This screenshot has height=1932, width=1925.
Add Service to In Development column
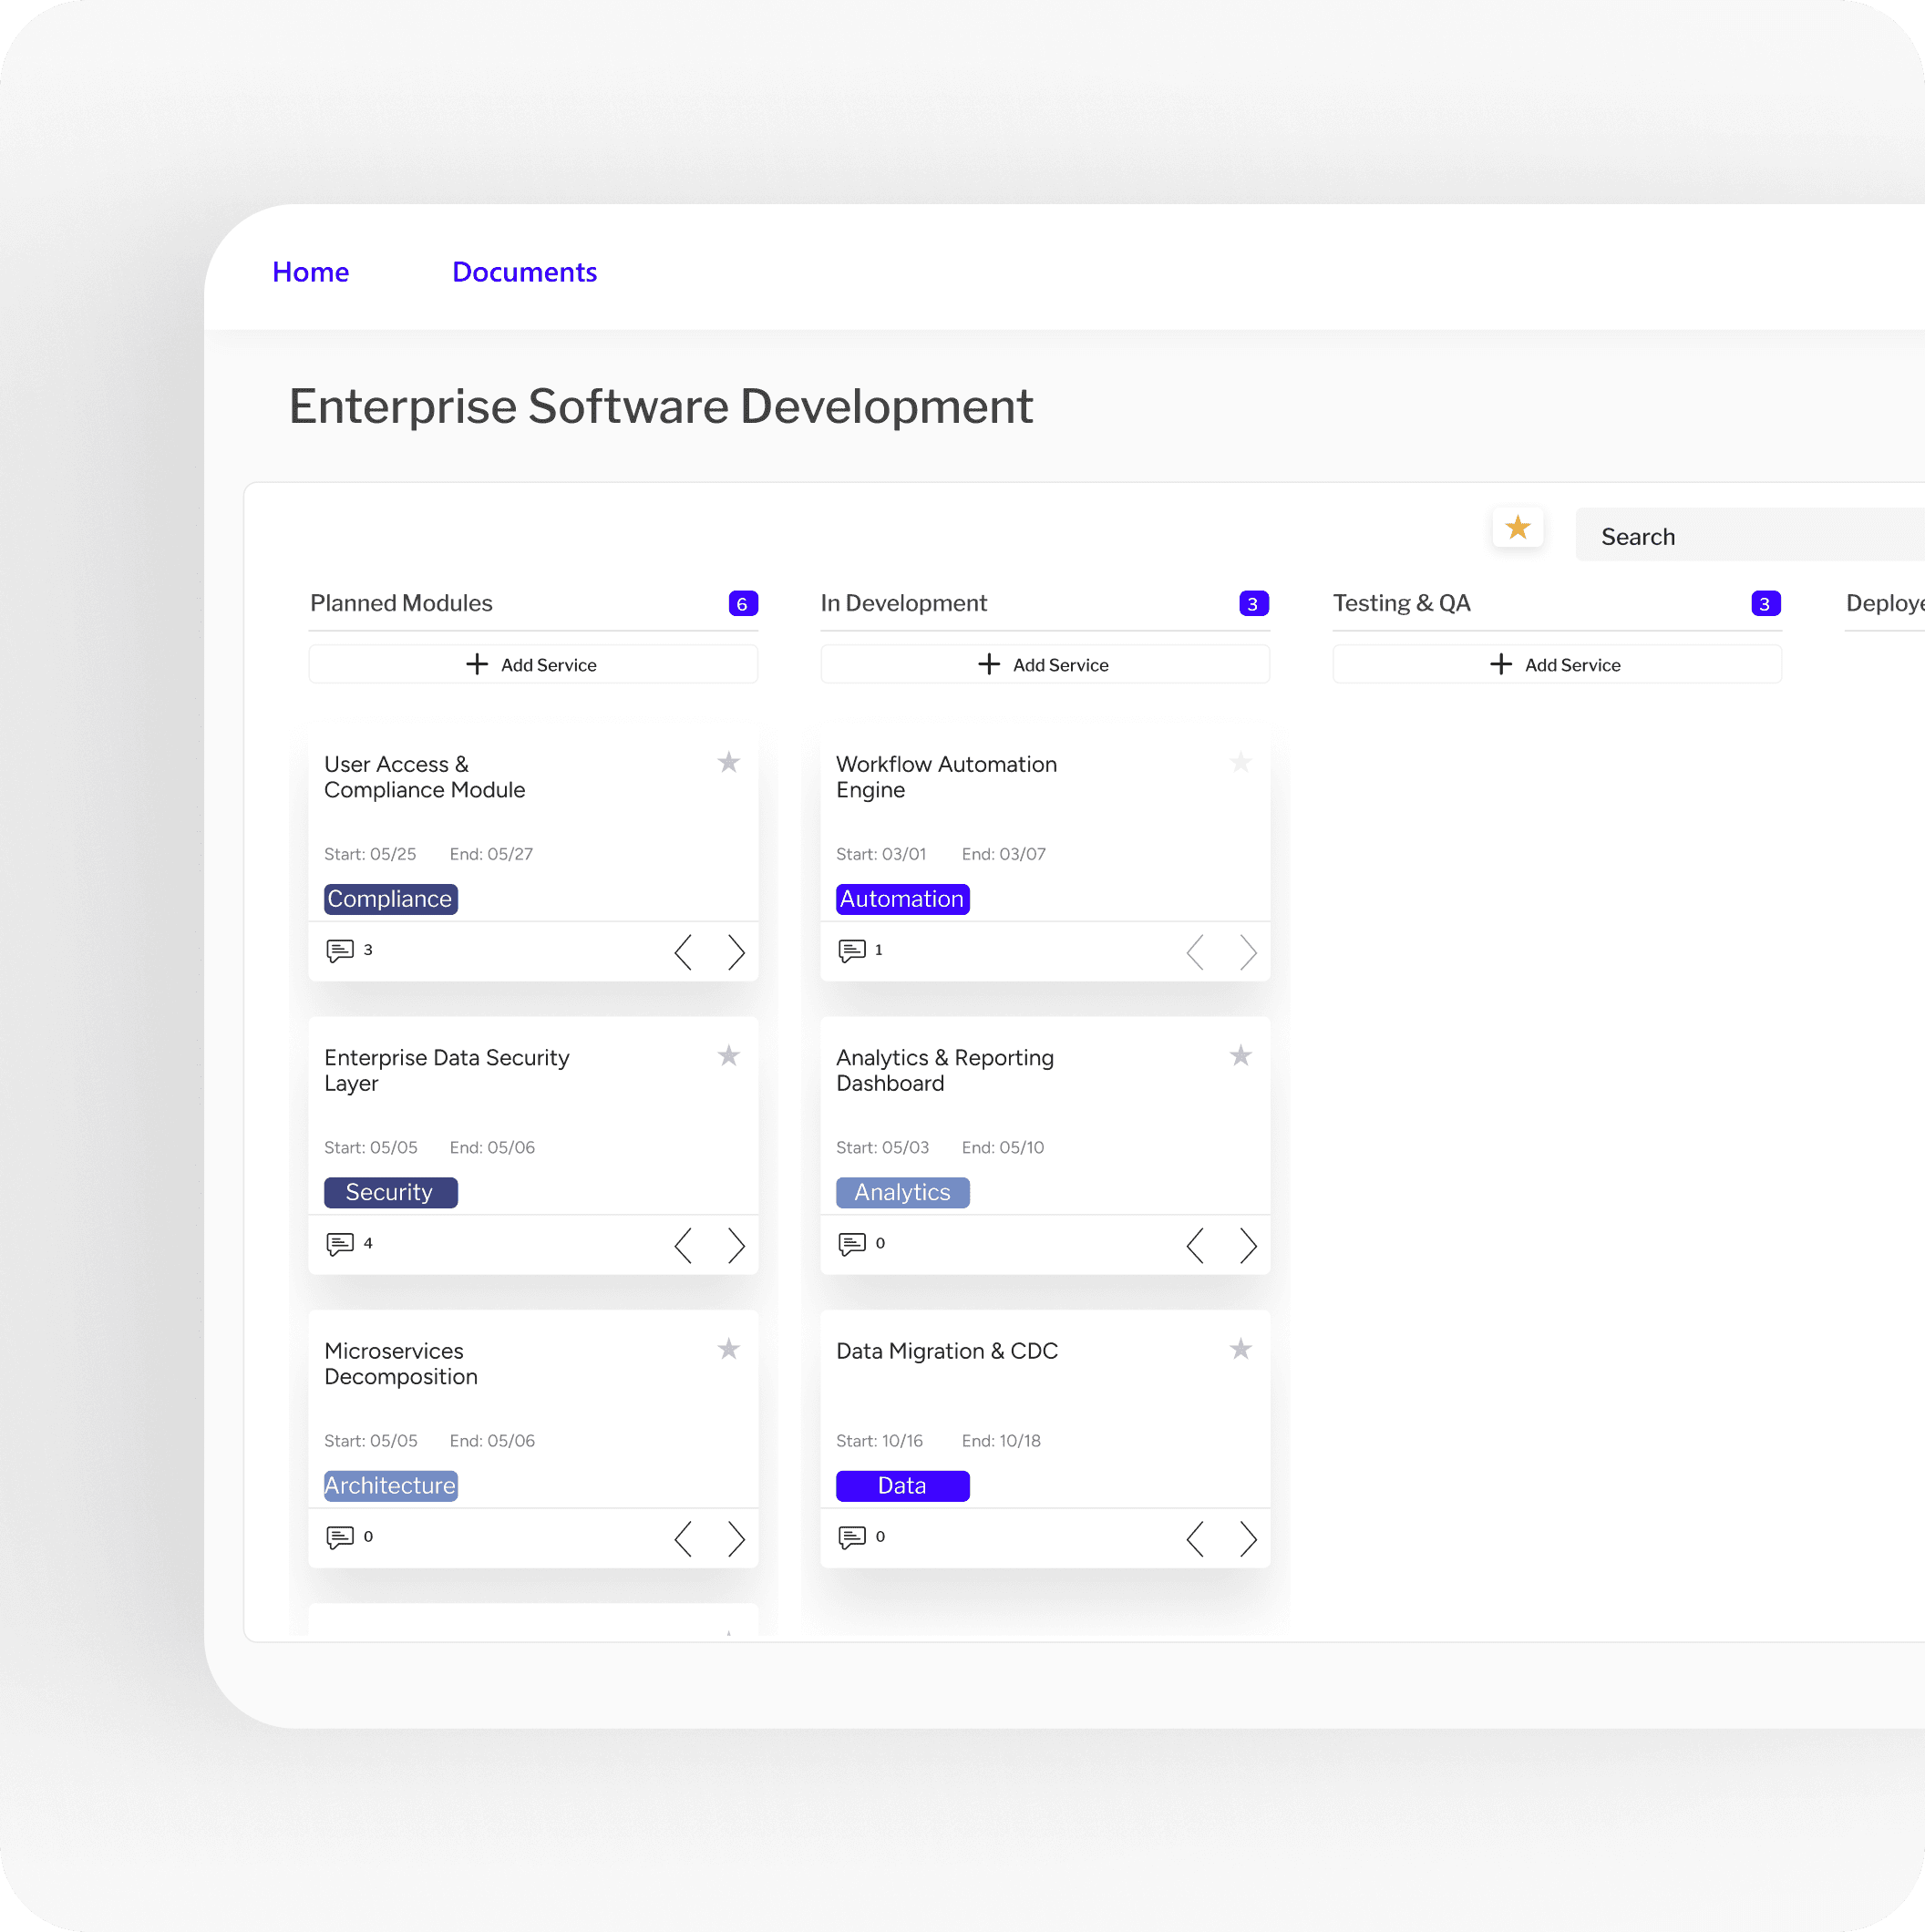(x=1045, y=664)
